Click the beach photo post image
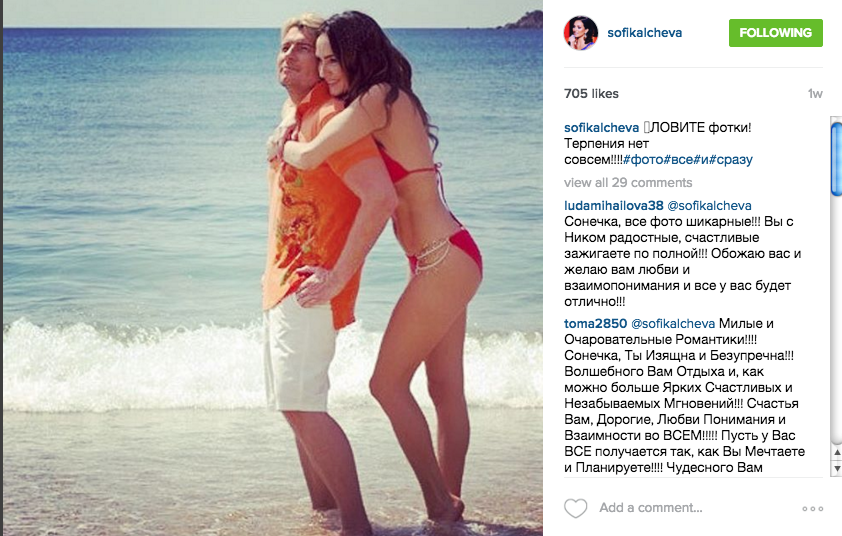Screen dimensions: 842x536 [x=273, y=268]
